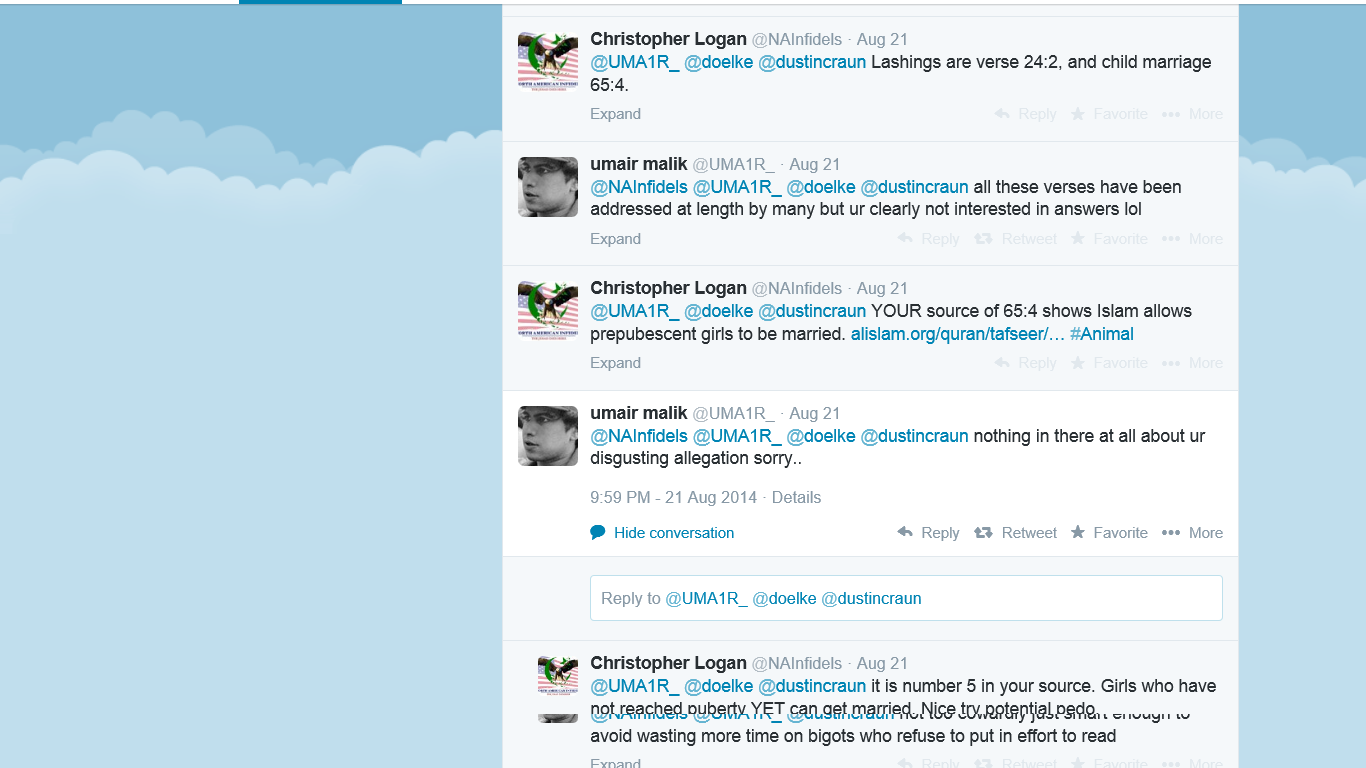Click the 9:59 PM - 21 Aug 2014 timestamp

point(675,497)
